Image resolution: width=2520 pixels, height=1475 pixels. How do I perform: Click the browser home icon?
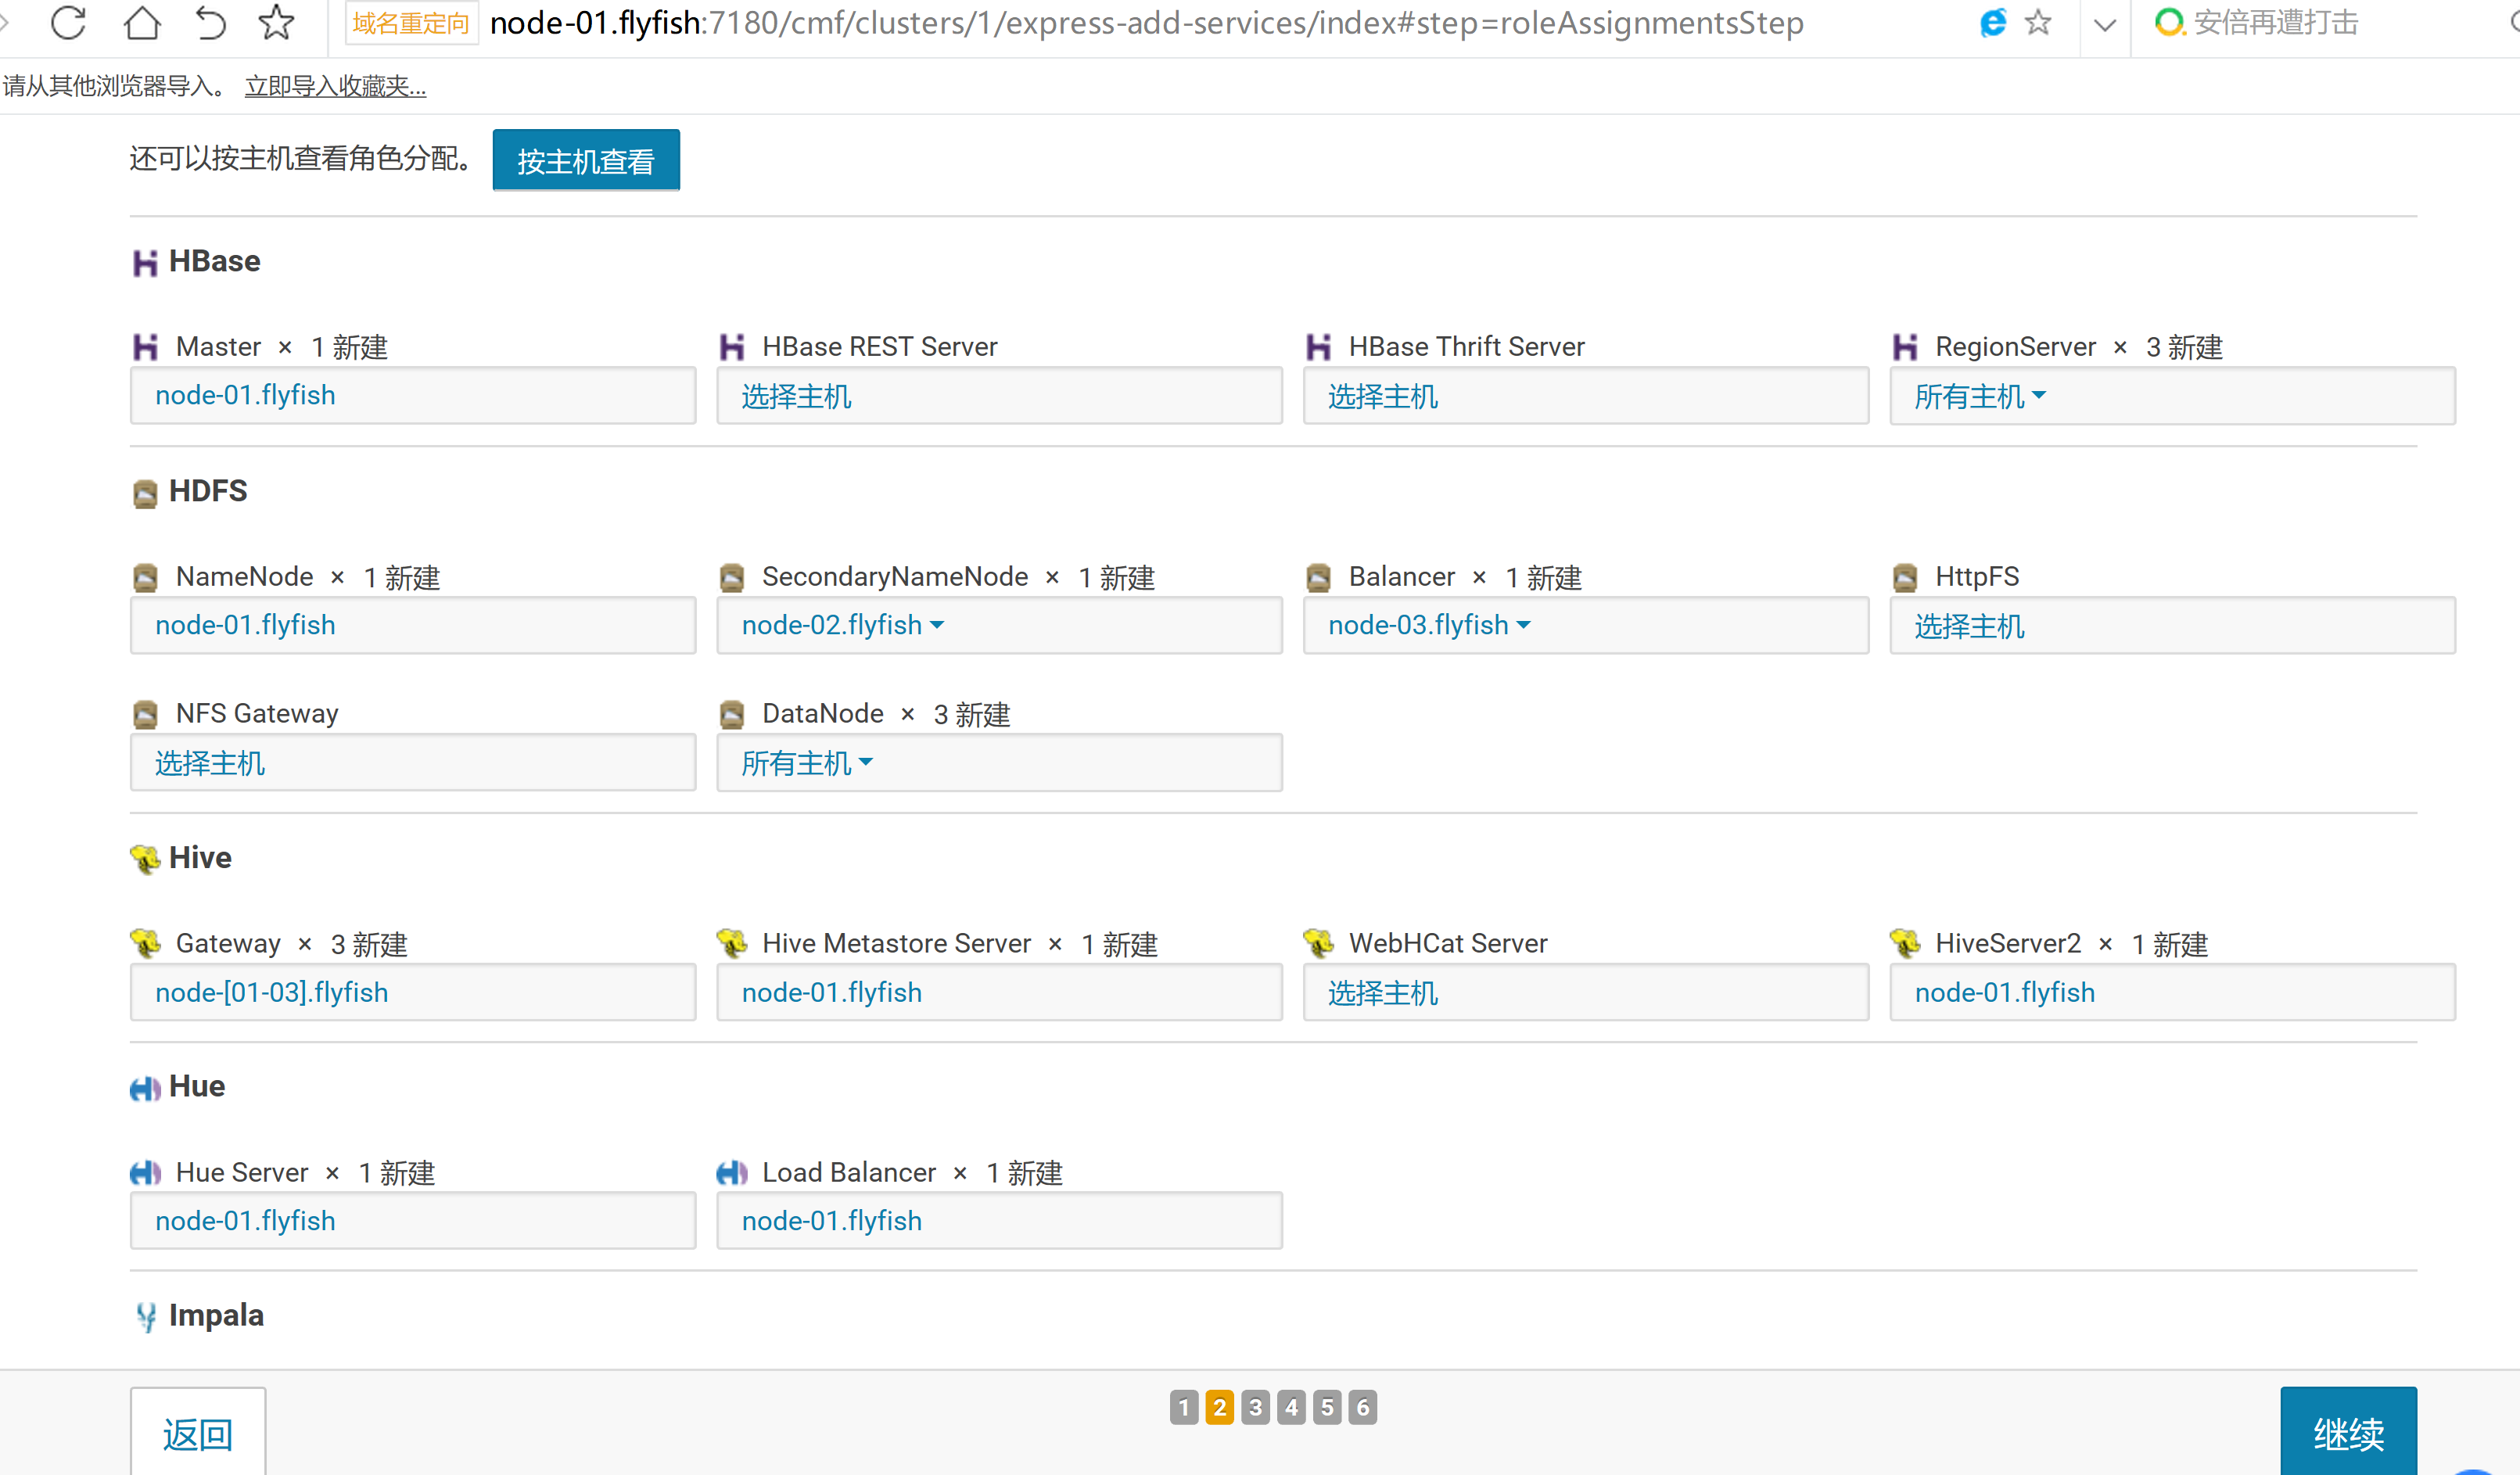click(x=142, y=23)
